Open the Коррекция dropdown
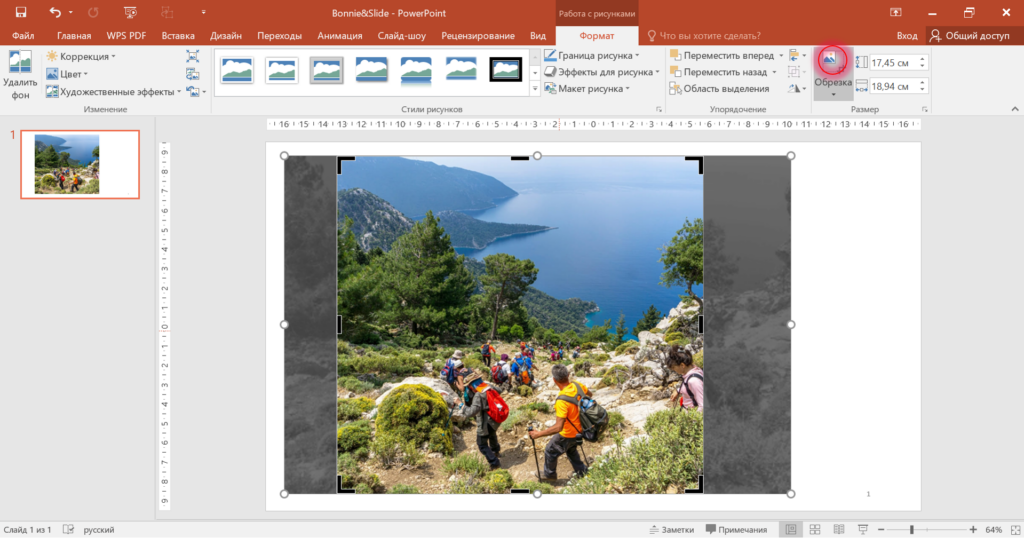 coord(81,56)
